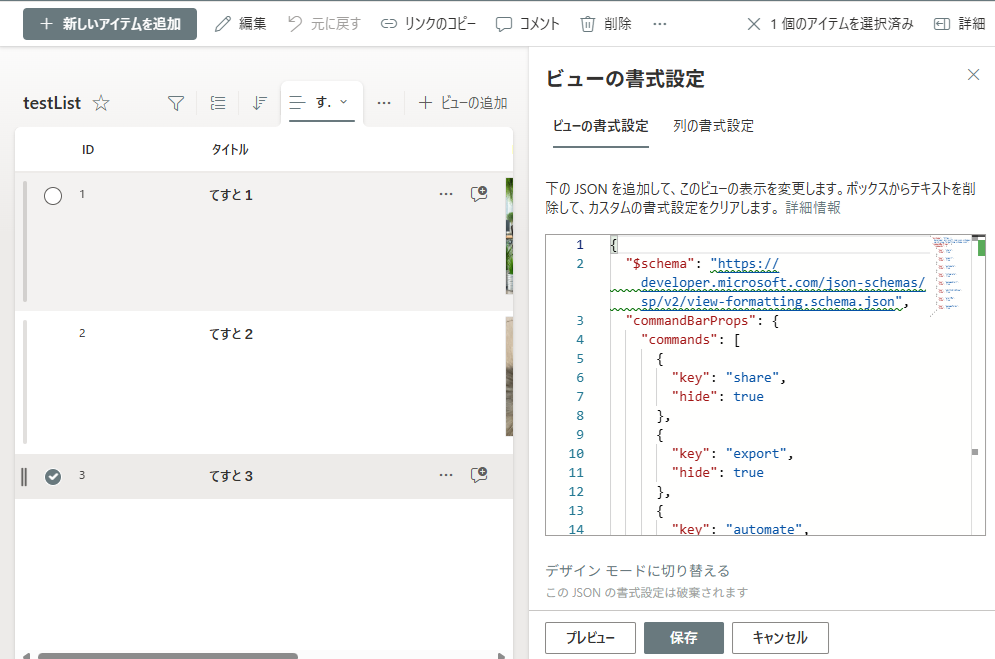Select the ビューの書式設定 tab

pyautogui.click(x=600, y=126)
